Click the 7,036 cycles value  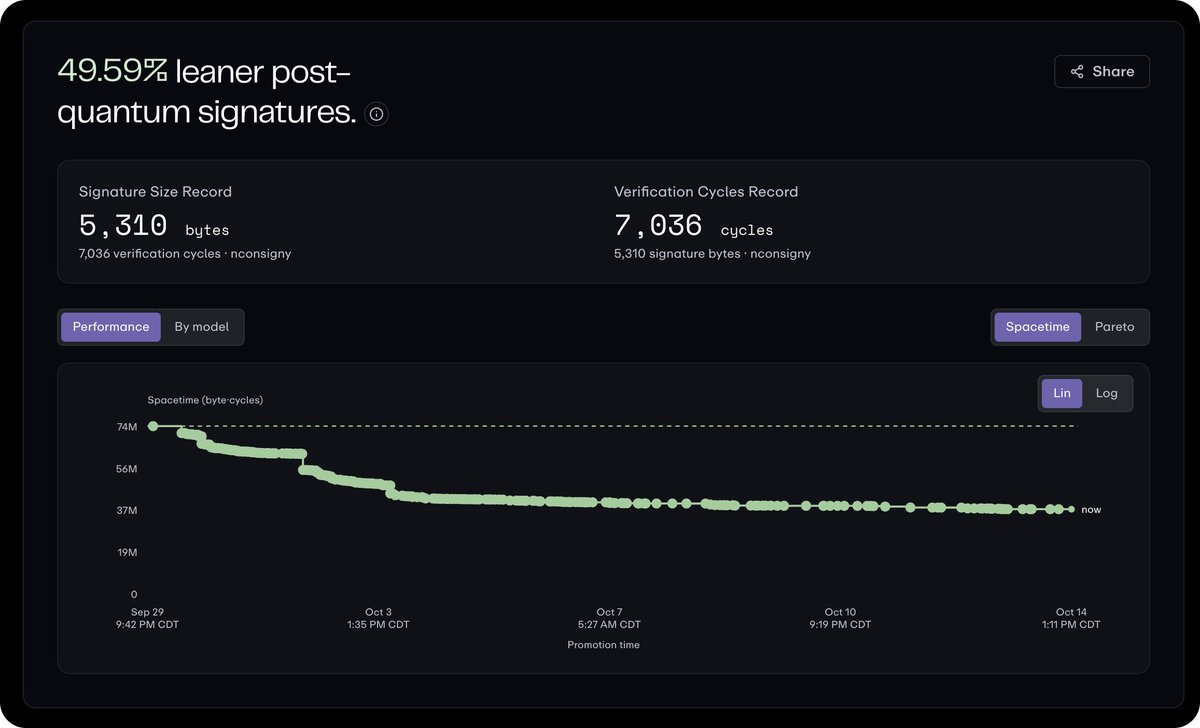pos(693,226)
